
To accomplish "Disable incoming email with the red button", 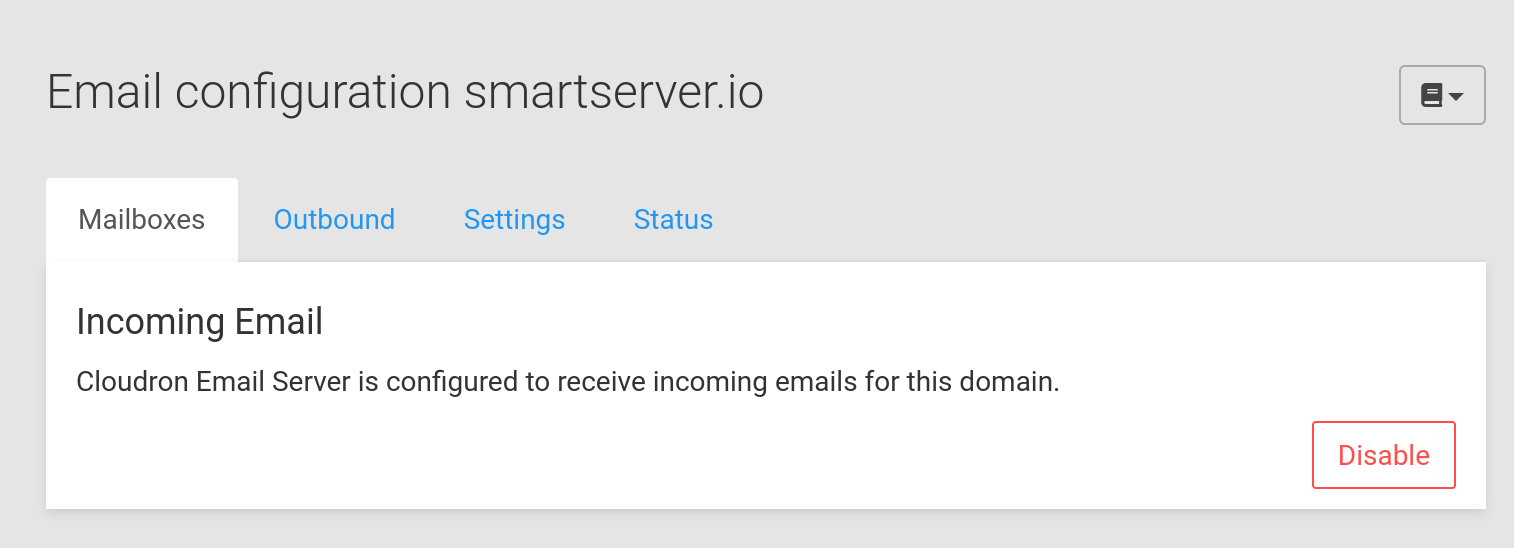I will click(1383, 456).
